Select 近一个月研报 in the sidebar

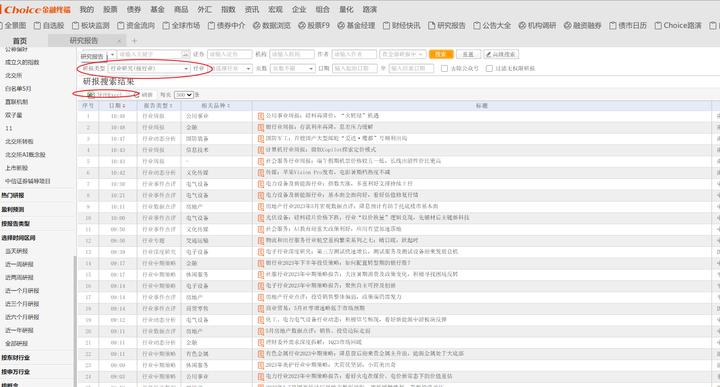[22, 291]
